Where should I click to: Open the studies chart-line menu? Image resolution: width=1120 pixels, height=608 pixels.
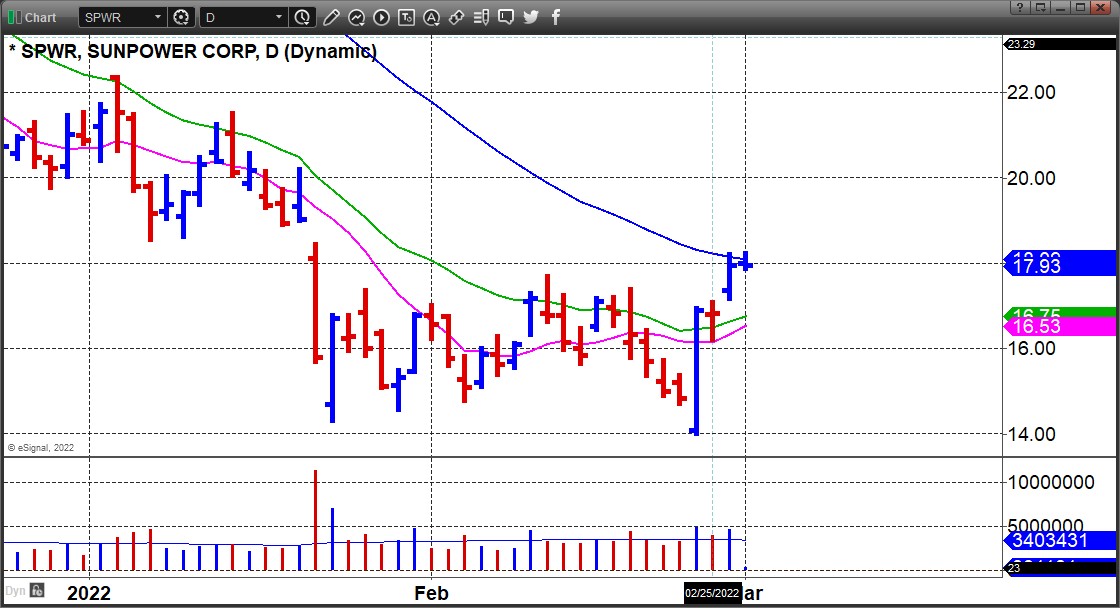[x=356, y=17]
